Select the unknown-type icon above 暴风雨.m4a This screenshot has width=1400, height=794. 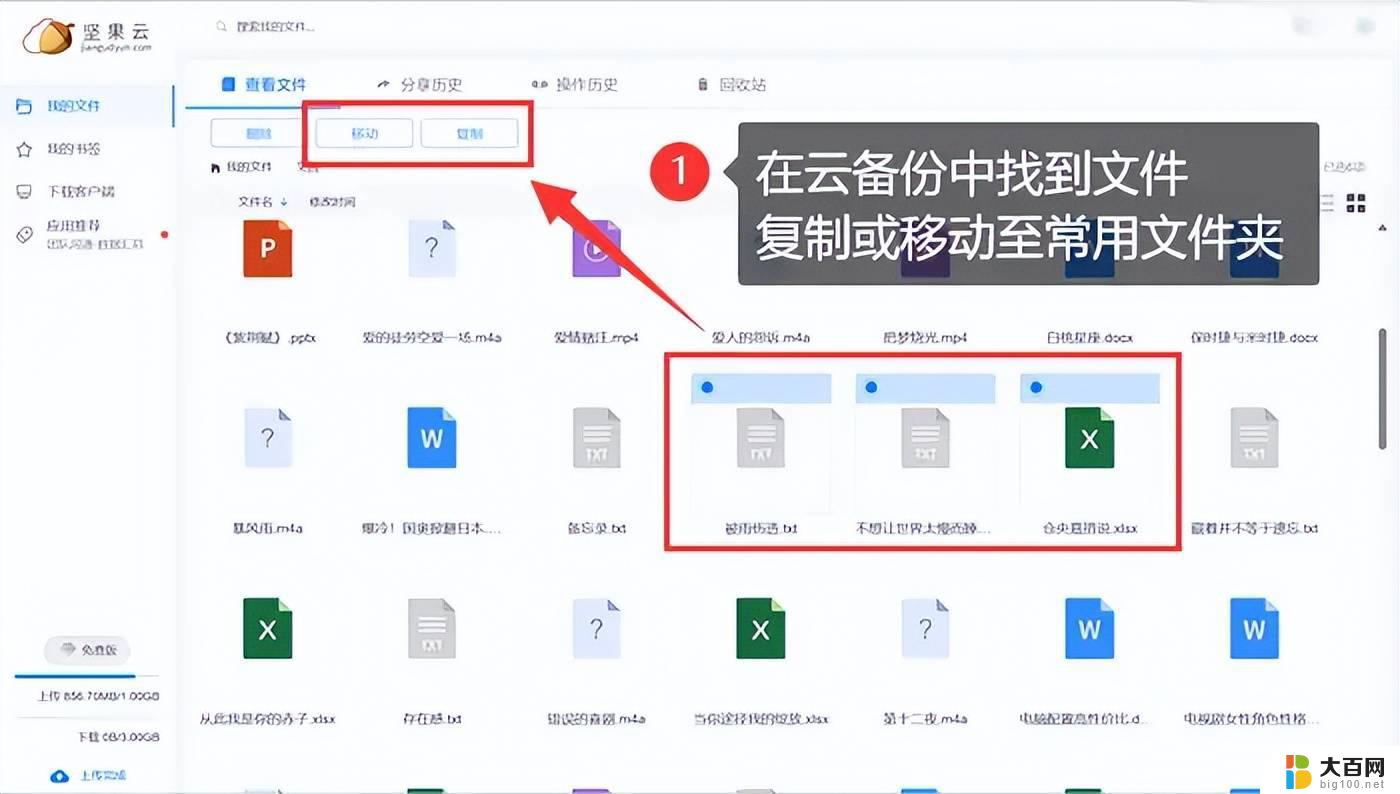[x=268, y=438]
